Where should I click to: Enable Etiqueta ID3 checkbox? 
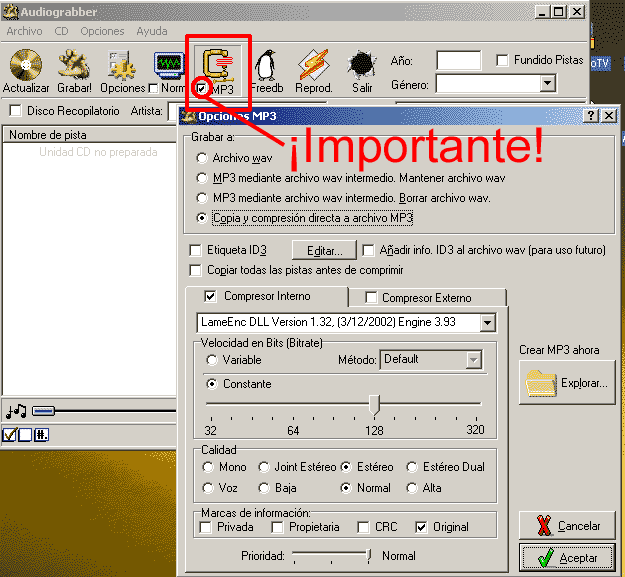click(195, 250)
